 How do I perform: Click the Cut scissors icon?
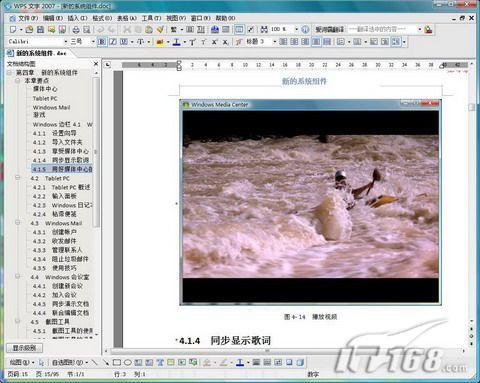[x=127, y=30]
